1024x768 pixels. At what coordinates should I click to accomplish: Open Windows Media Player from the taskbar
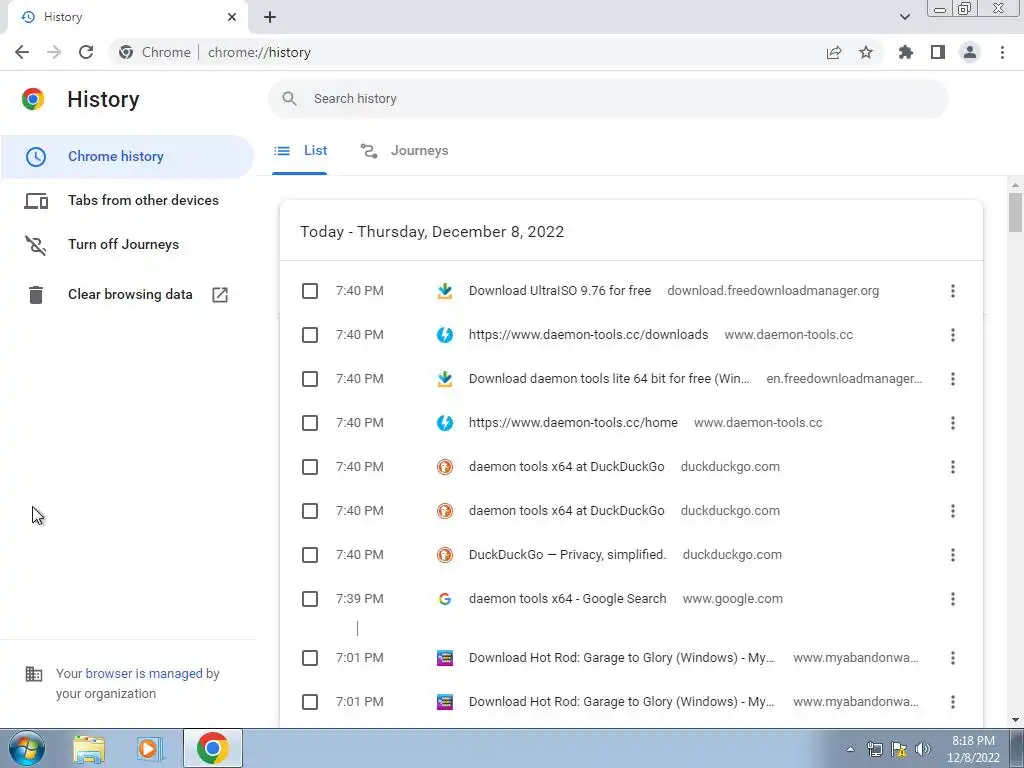(149, 748)
